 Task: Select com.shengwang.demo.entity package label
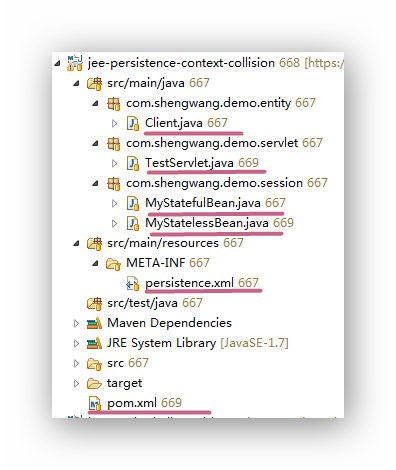point(208,103)
